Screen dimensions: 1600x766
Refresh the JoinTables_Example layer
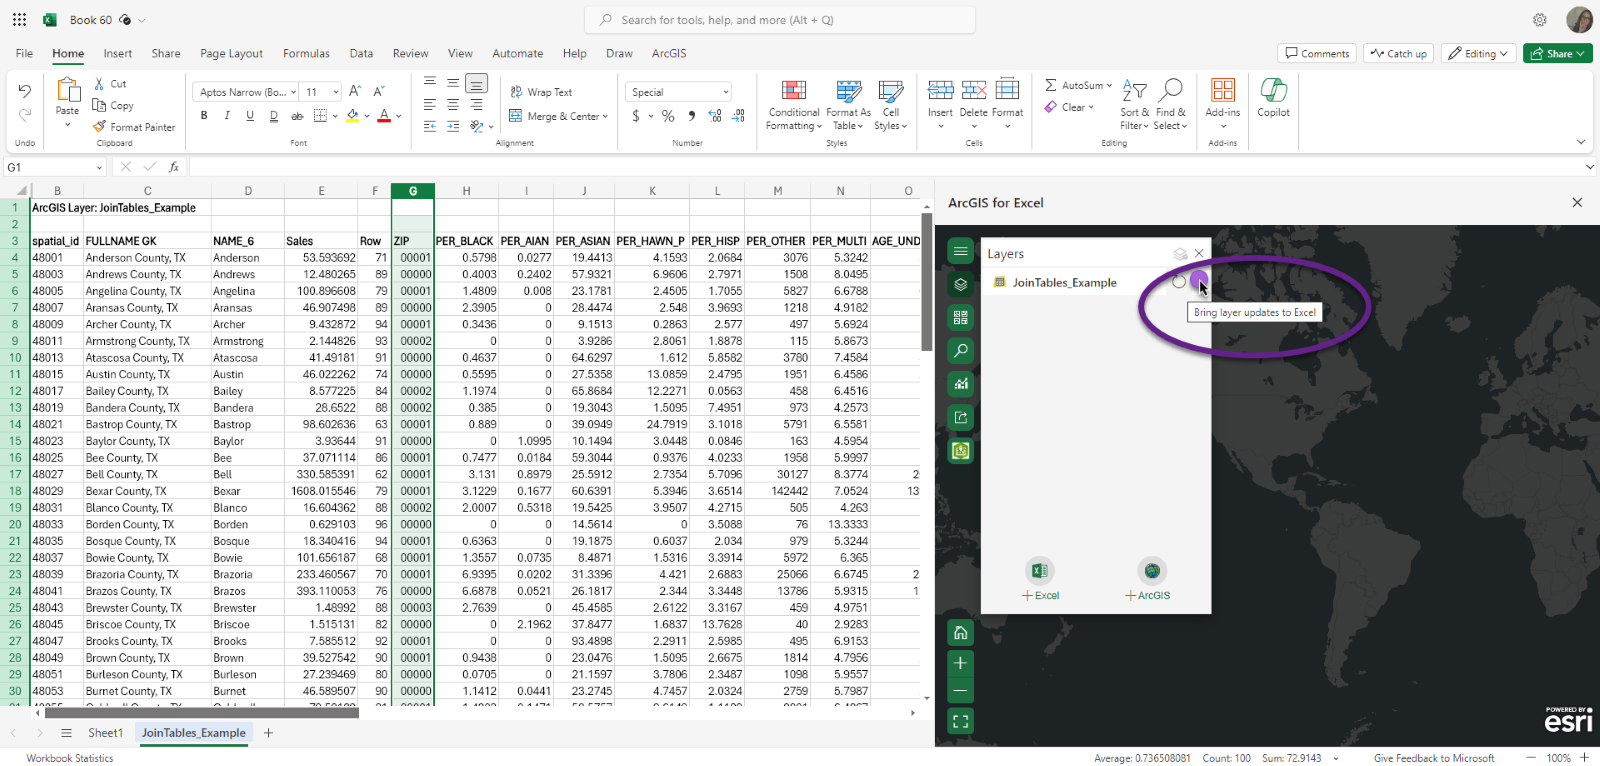click(x=1179, y=282)
